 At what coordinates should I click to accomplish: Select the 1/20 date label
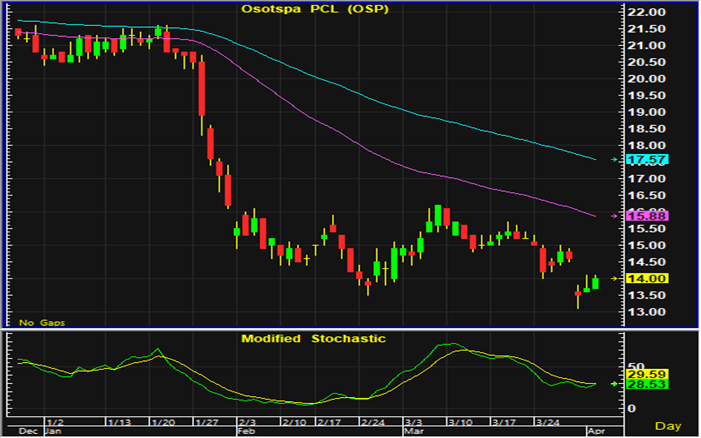163,422
